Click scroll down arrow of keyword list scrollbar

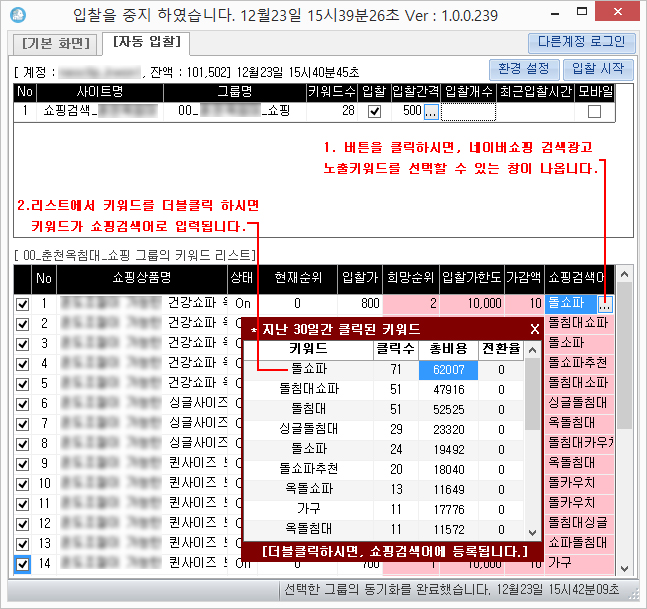coord(624,569)
